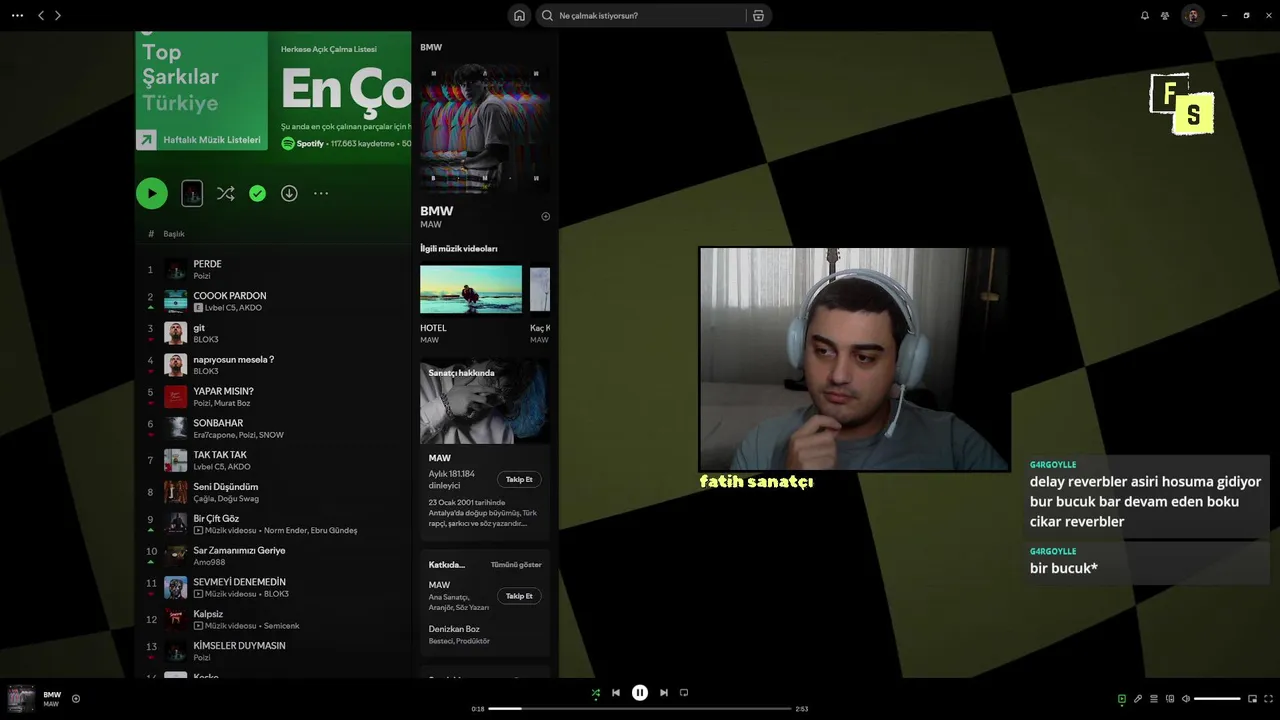Screen dimensions: 1280x720
Task: Mute audio with the speaker icon
Action: 1186,699
